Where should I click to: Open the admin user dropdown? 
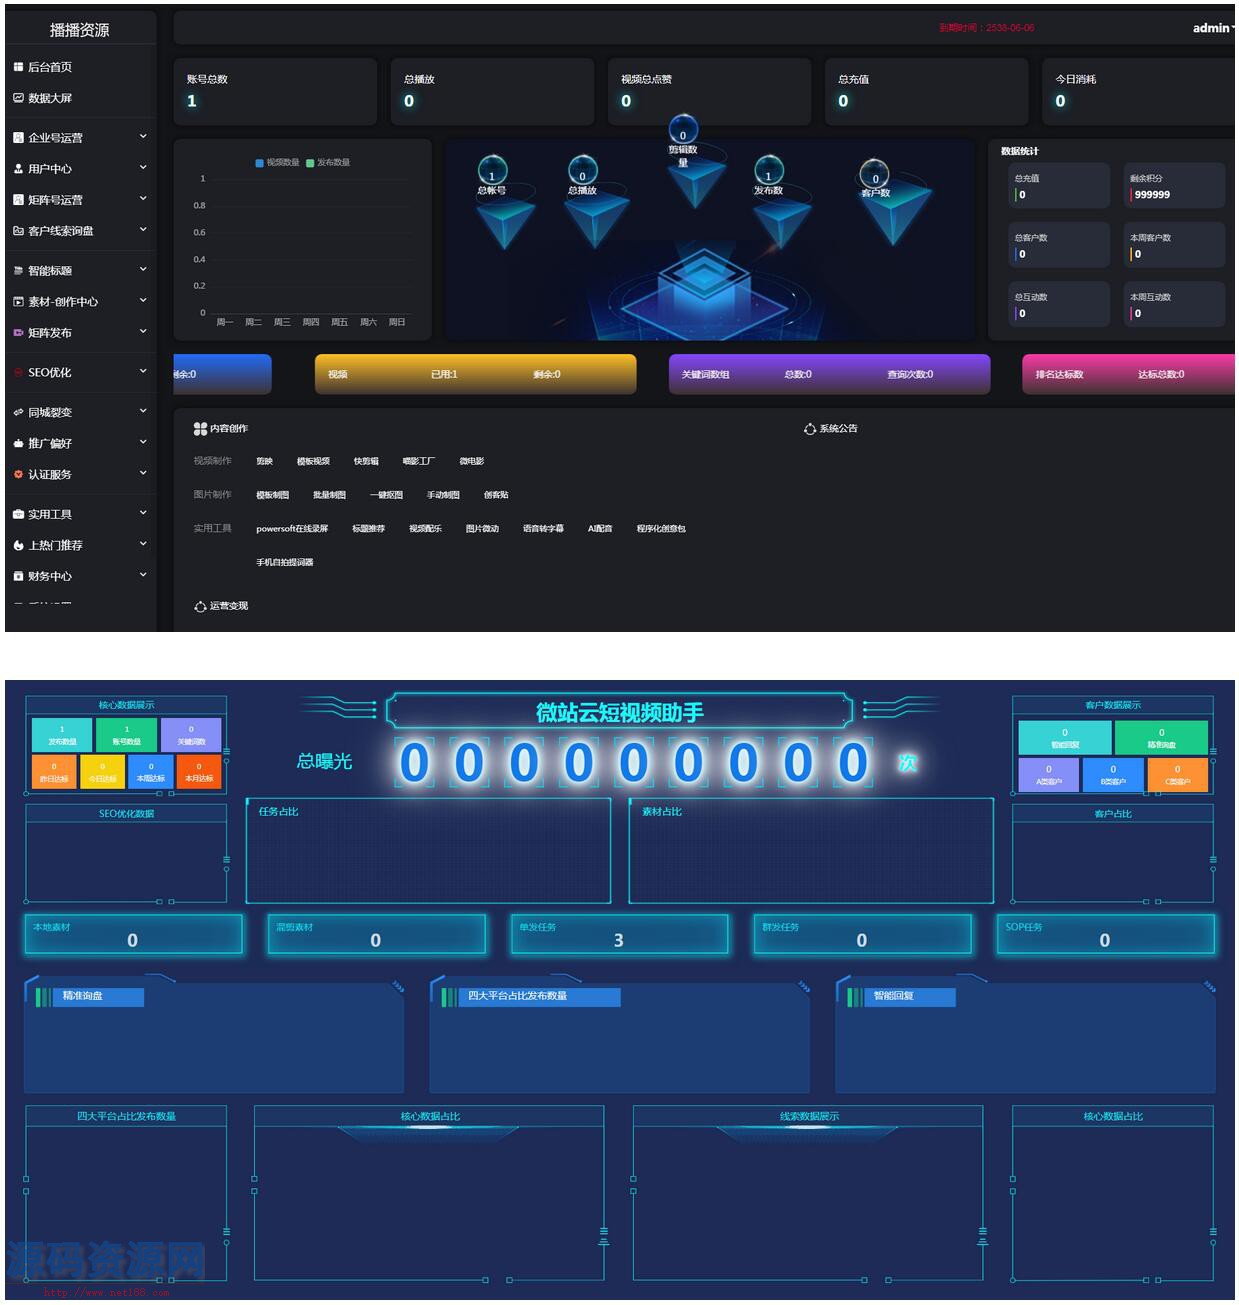coord(1212,28)
